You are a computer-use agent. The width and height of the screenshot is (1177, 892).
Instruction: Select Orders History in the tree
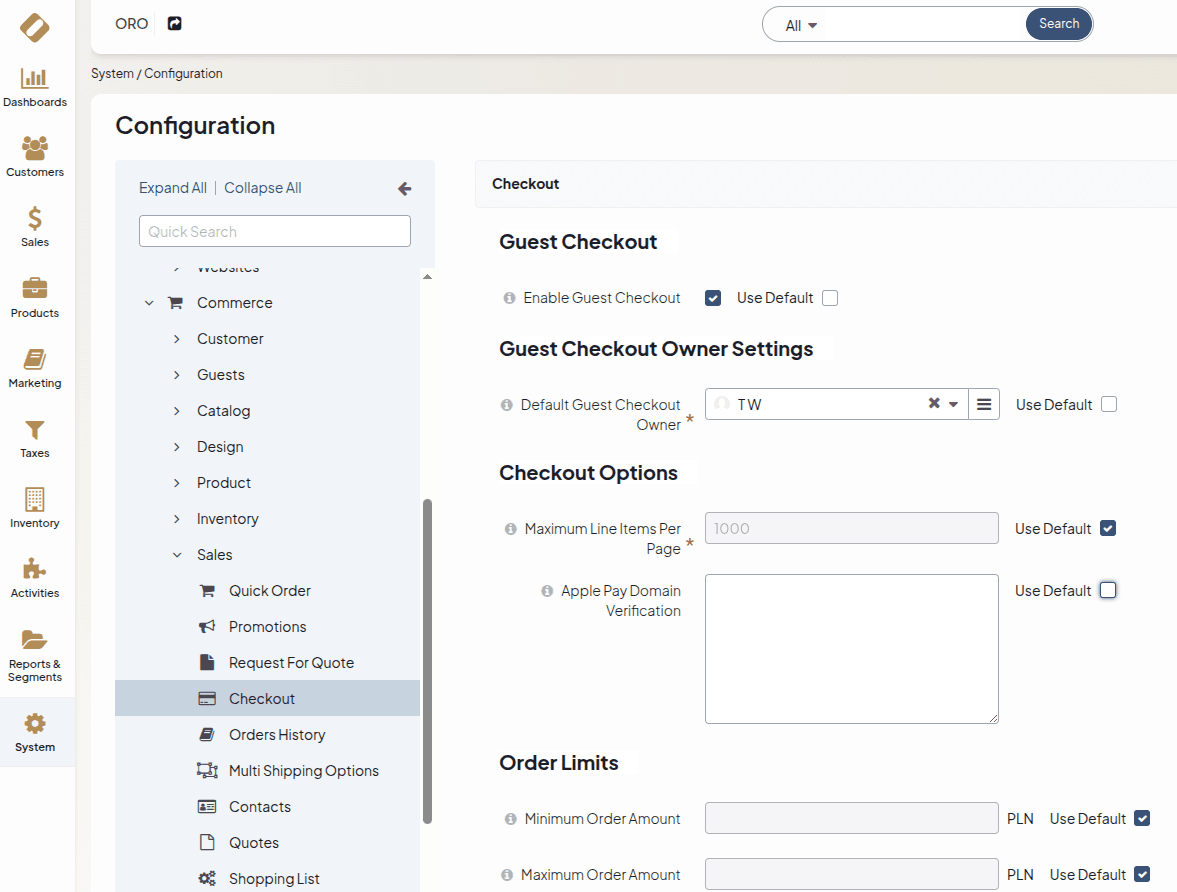click(x=277, y=735)
